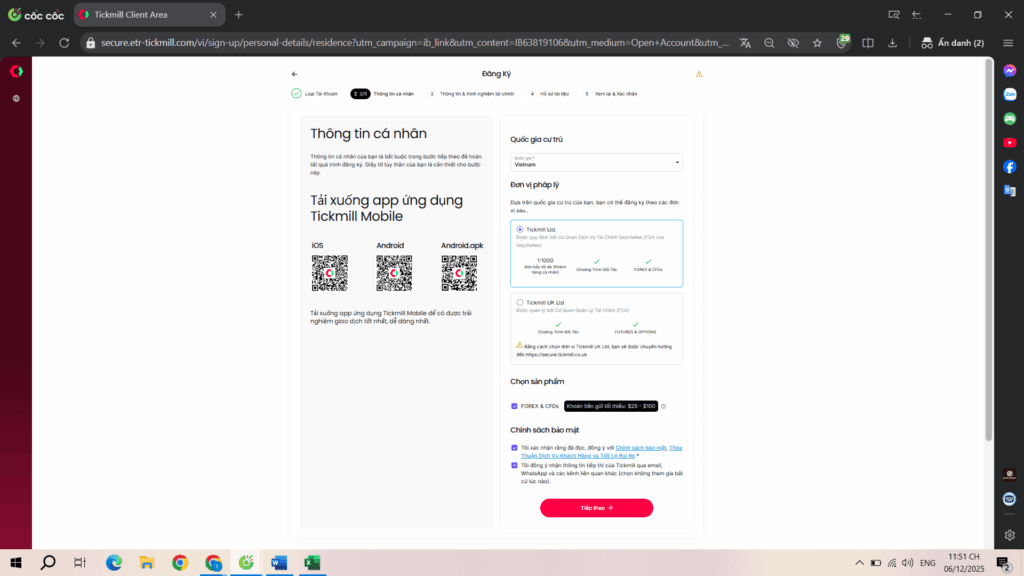Select the Tickmill Ltd. radio option
1024x576 pixels.
(x=520, y=229)
